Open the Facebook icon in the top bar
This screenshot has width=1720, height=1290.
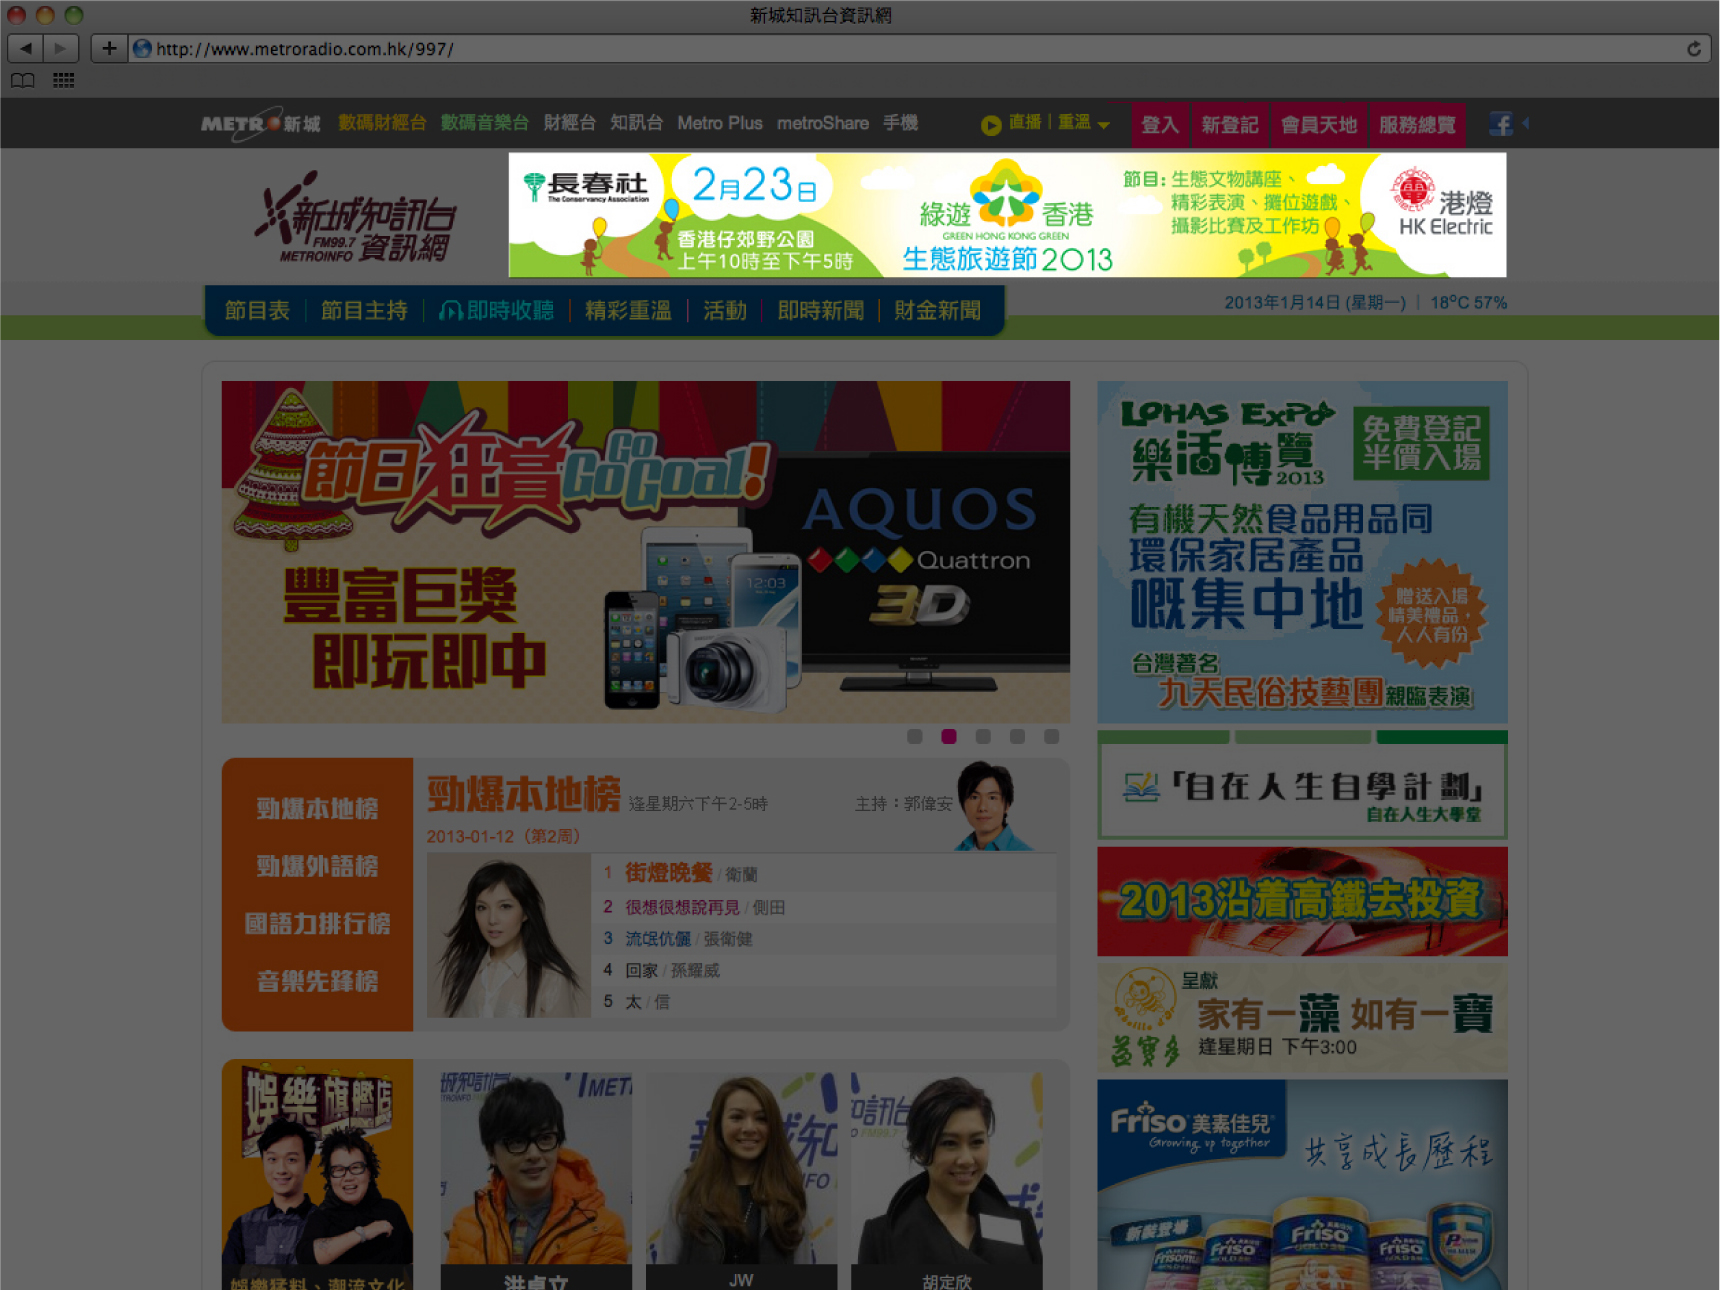pyautogui.click(x=1500, y=124)
